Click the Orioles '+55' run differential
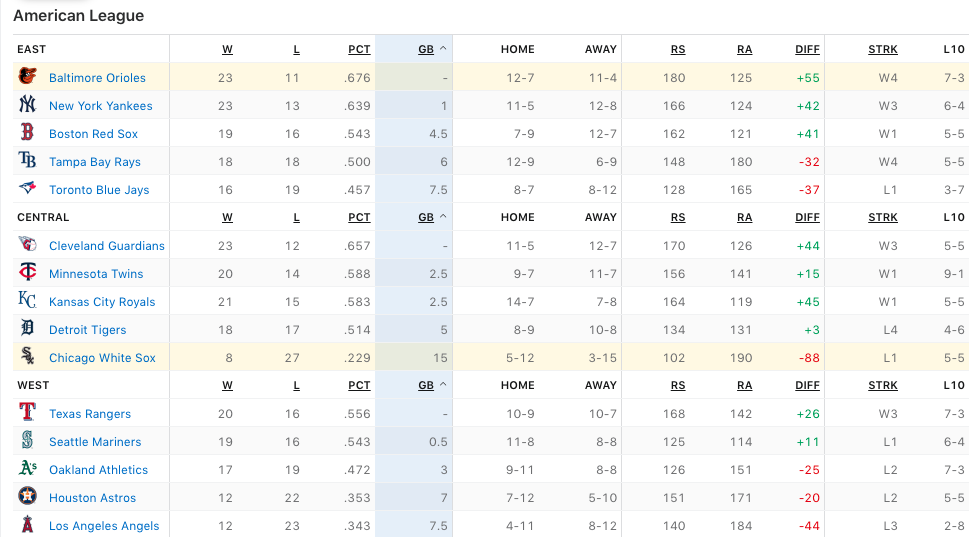Image resolution: width=978 pixels, height=537 pixels. [x=808, y=78]
